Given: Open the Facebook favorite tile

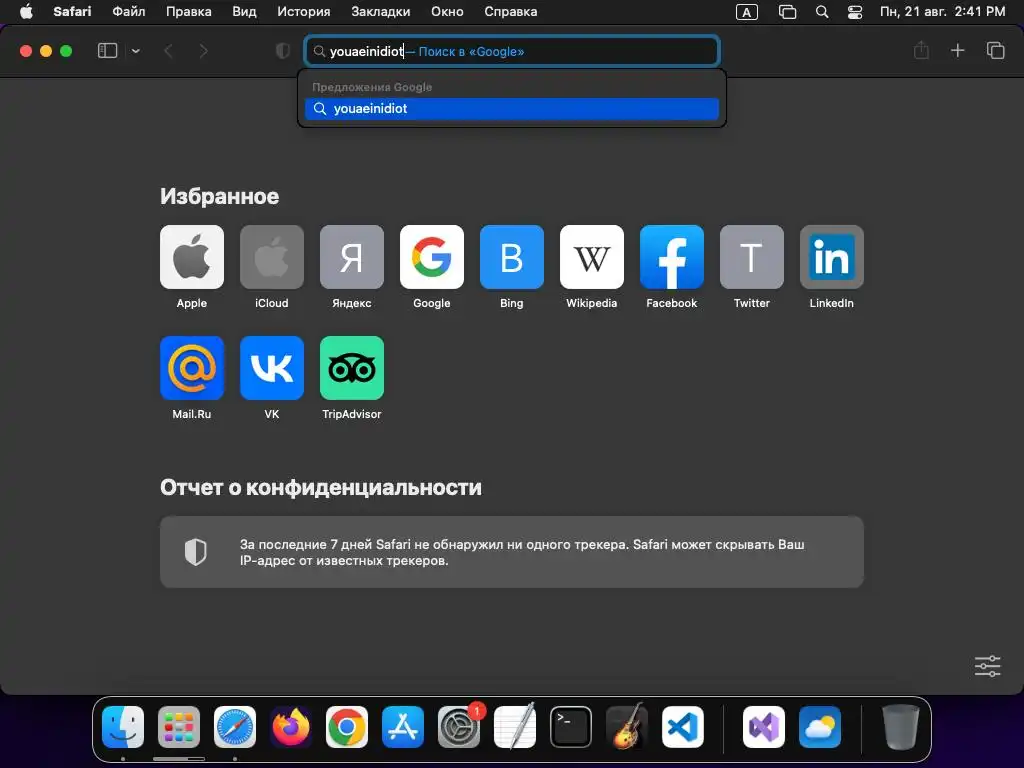Looking at the screenshot, I should tap(671, 257).
